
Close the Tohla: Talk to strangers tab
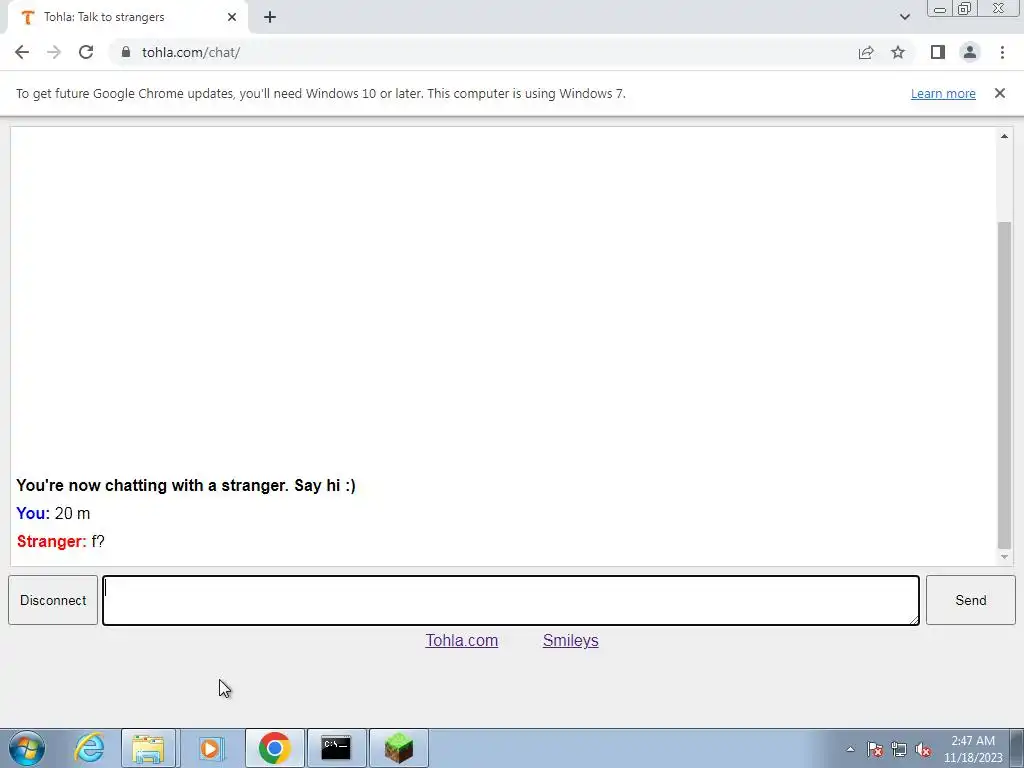click(x=232, y=17)
